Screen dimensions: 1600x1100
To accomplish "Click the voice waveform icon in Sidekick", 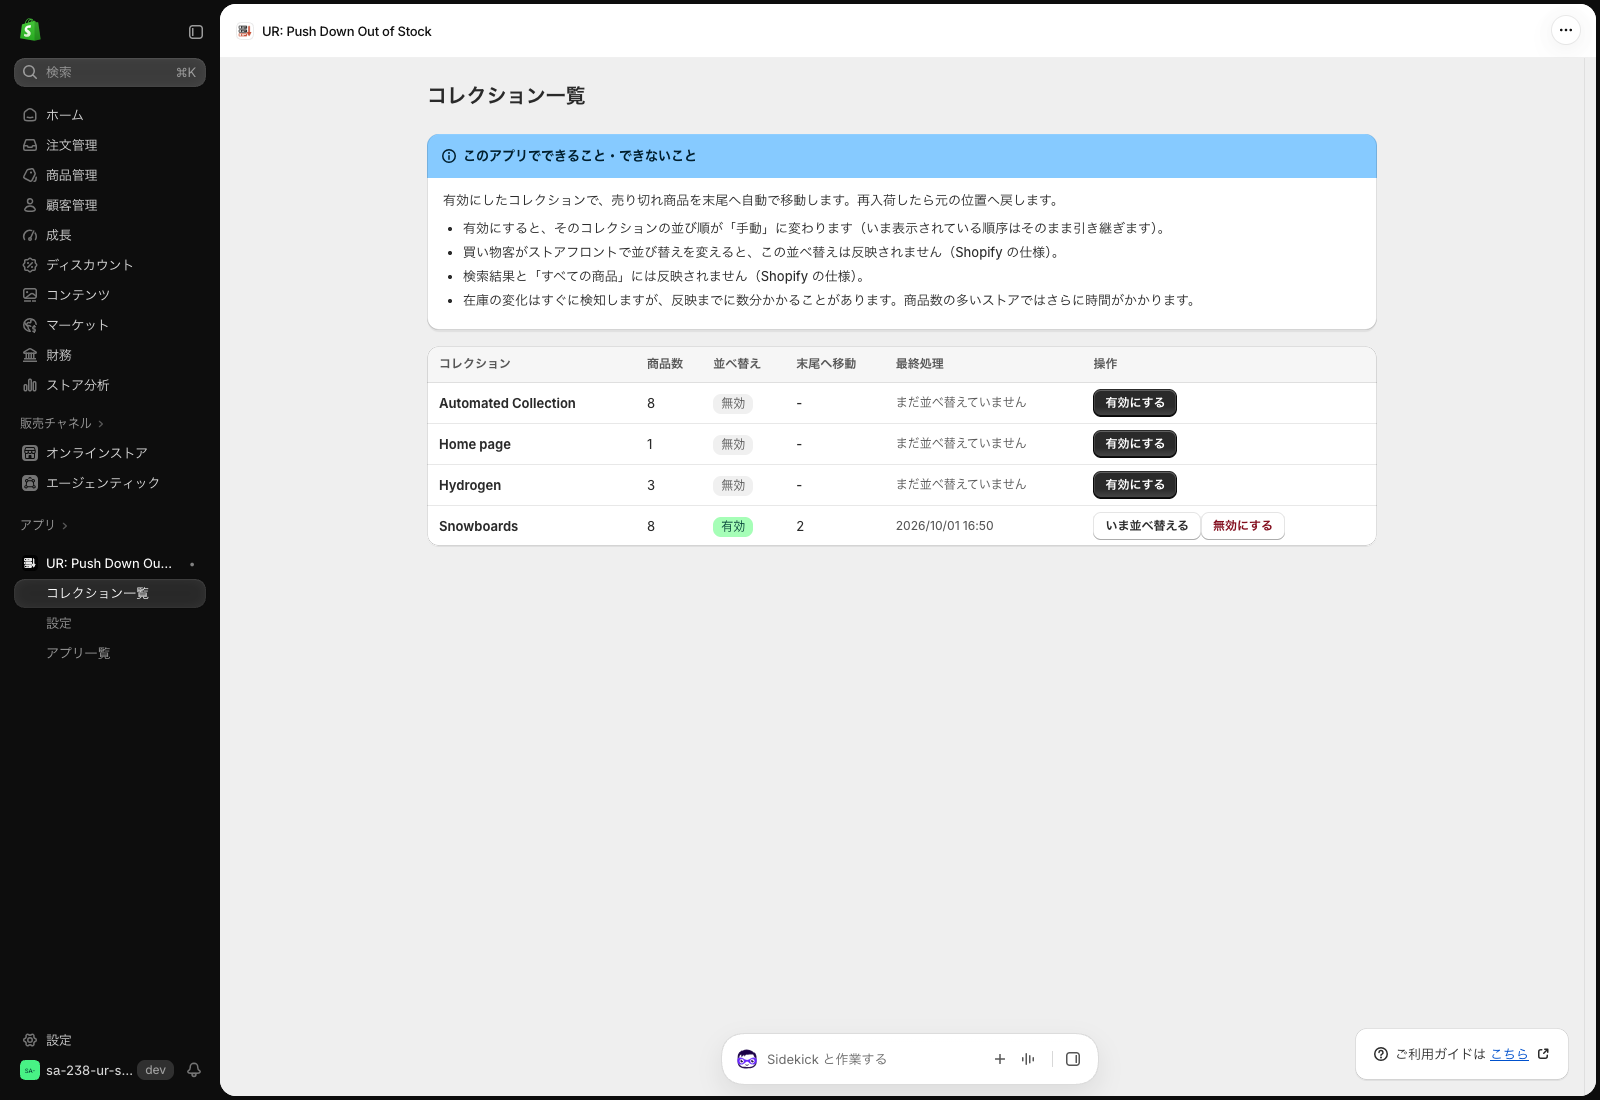I will coord(1028,1059).
